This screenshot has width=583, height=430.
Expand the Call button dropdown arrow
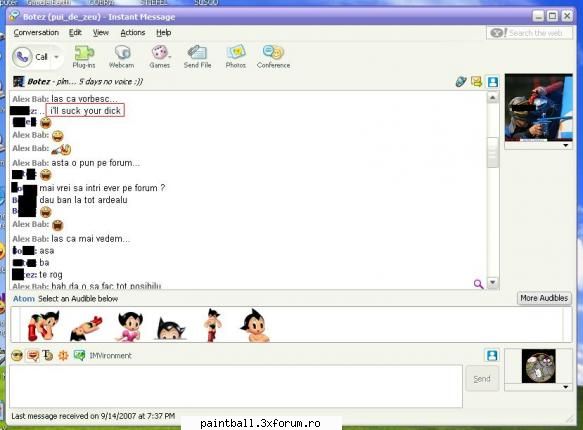pos(57,57)
